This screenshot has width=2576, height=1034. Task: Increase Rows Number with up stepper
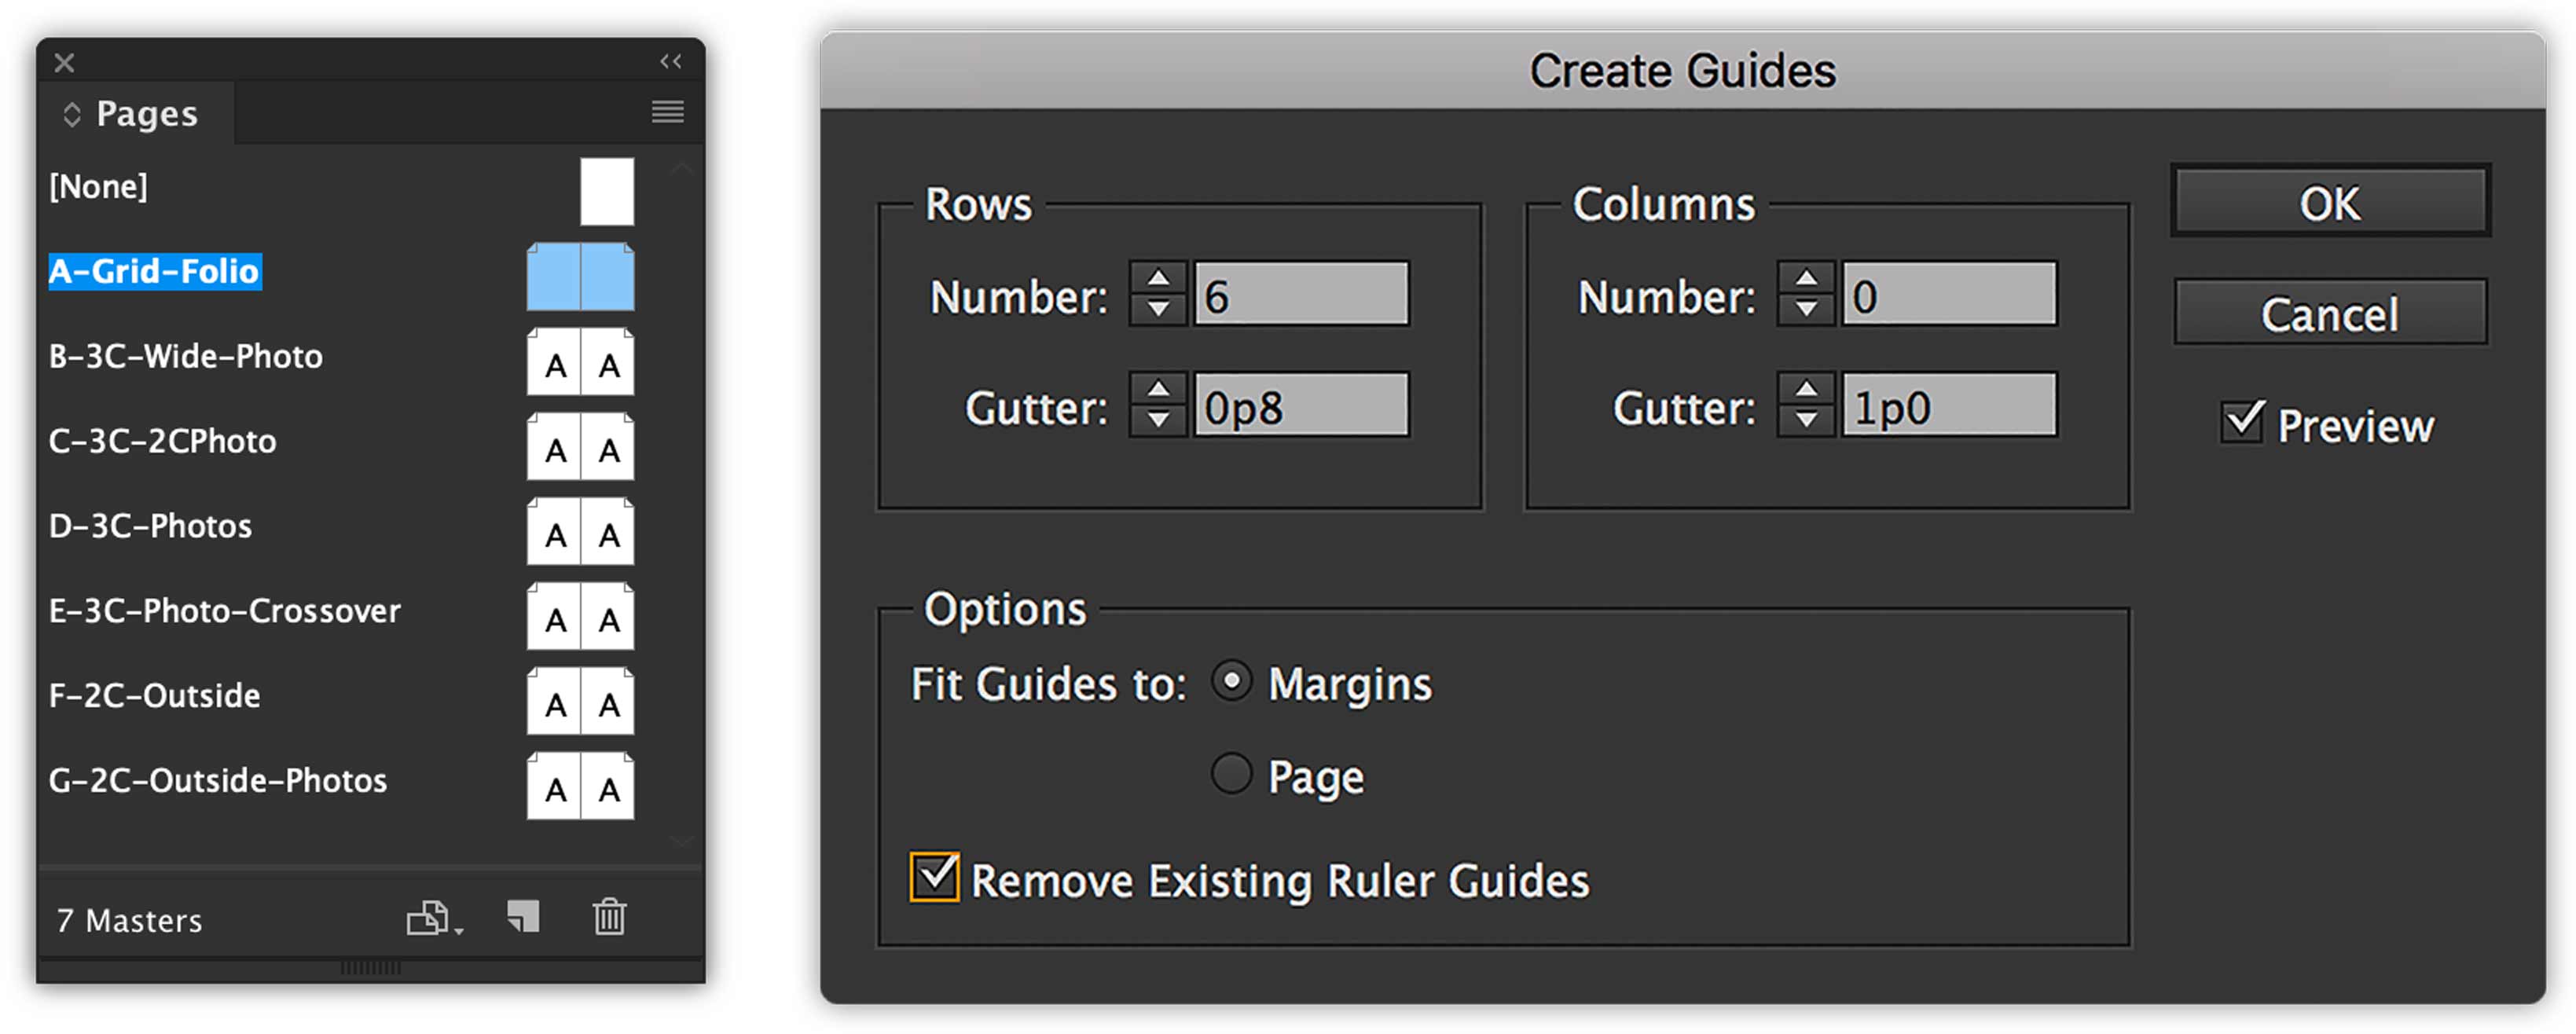coord(1158,278)
